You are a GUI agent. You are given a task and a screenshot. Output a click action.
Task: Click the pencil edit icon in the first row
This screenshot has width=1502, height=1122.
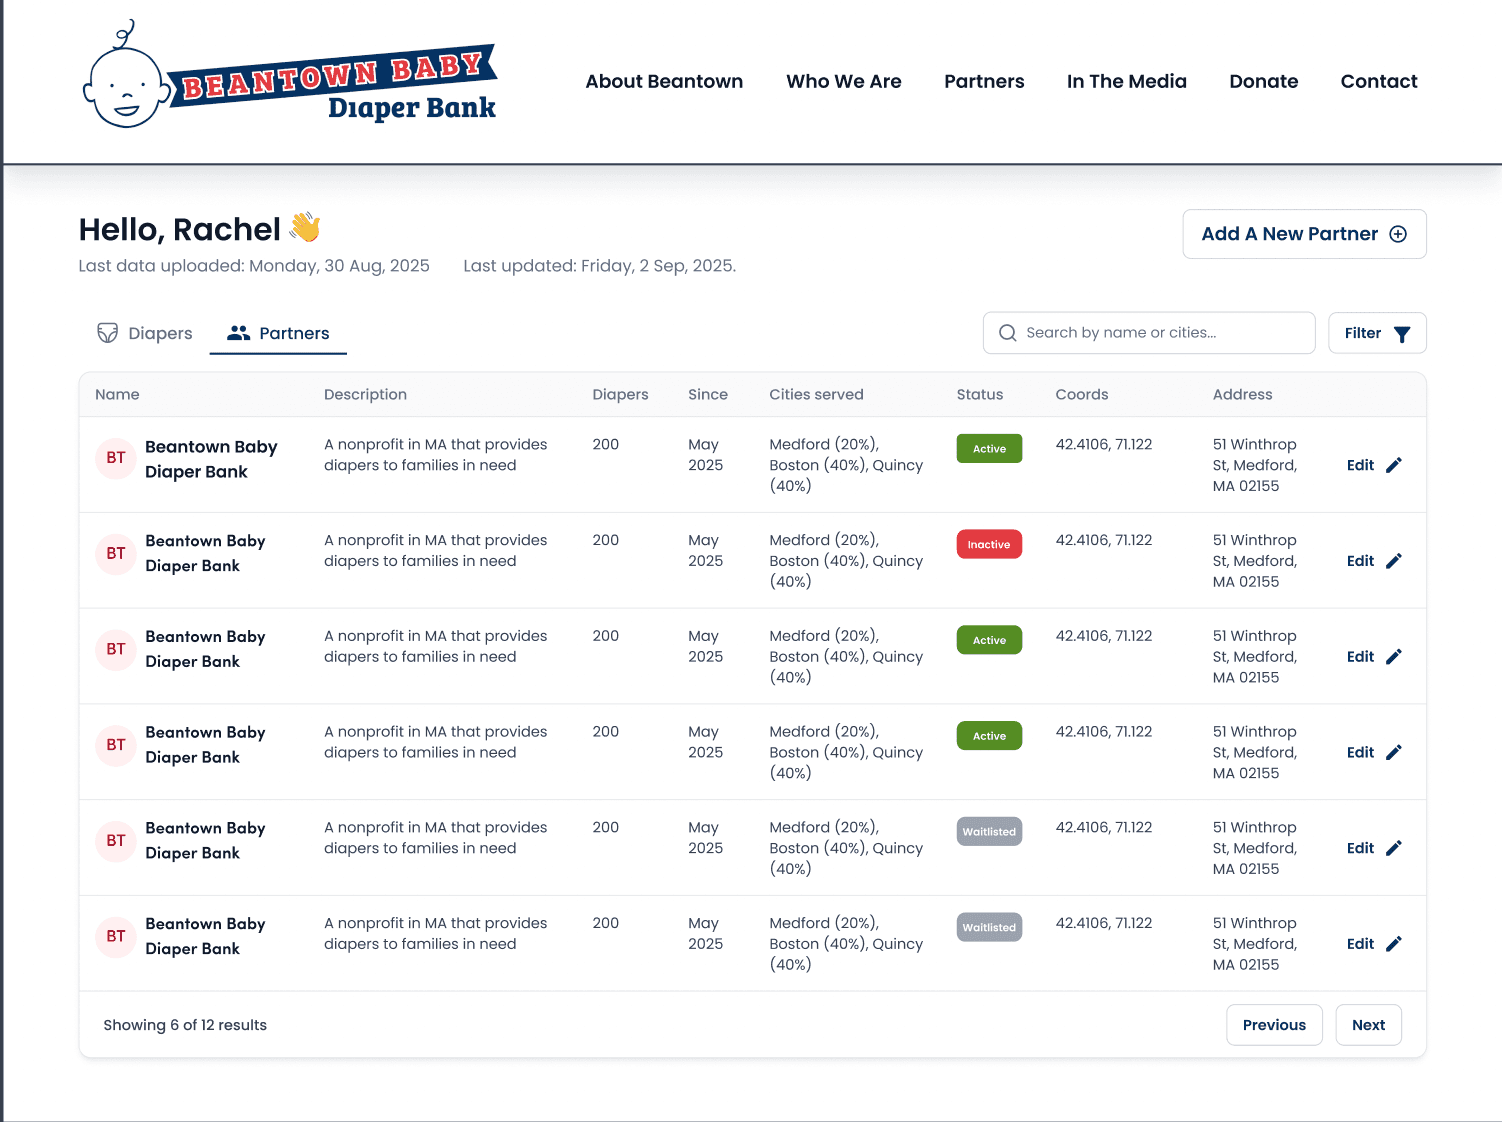1394,465
